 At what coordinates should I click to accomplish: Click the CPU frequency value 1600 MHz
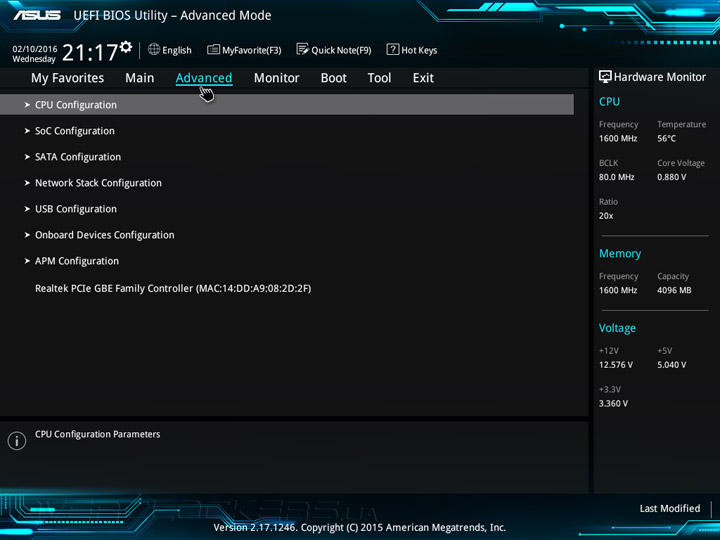(x=618, y=138)
